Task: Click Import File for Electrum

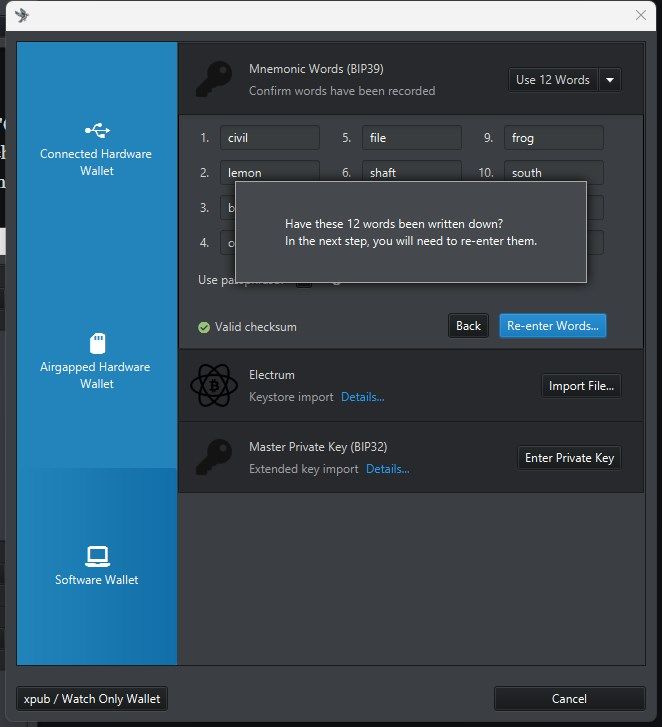Action: coord(581,386)
